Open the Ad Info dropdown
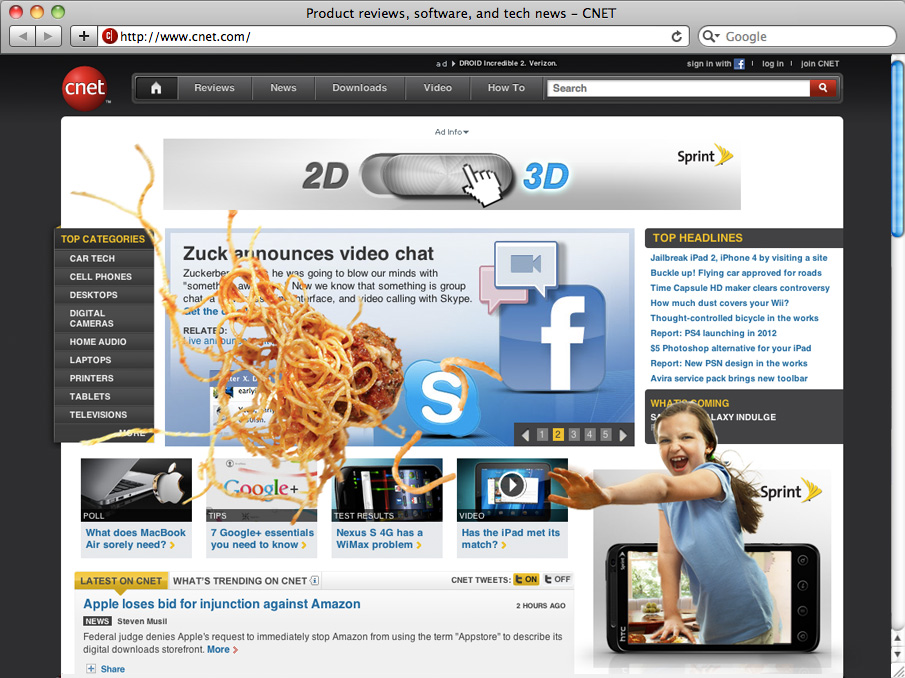 451,132
